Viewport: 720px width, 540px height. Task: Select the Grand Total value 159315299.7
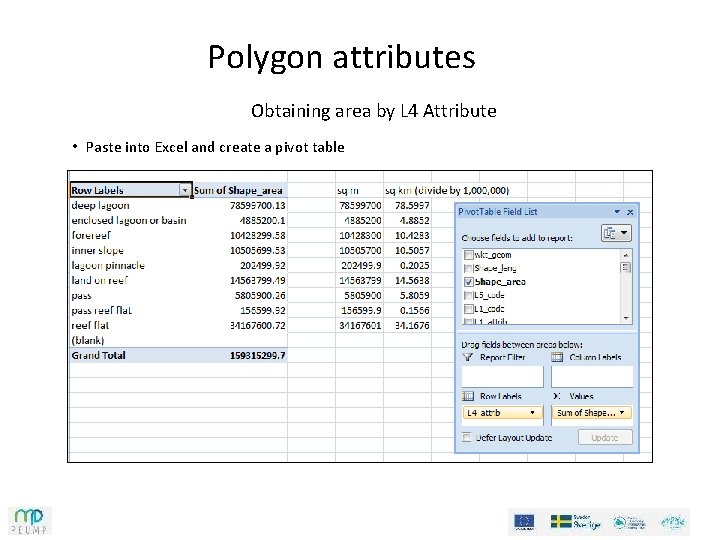(x=240, y=355)
